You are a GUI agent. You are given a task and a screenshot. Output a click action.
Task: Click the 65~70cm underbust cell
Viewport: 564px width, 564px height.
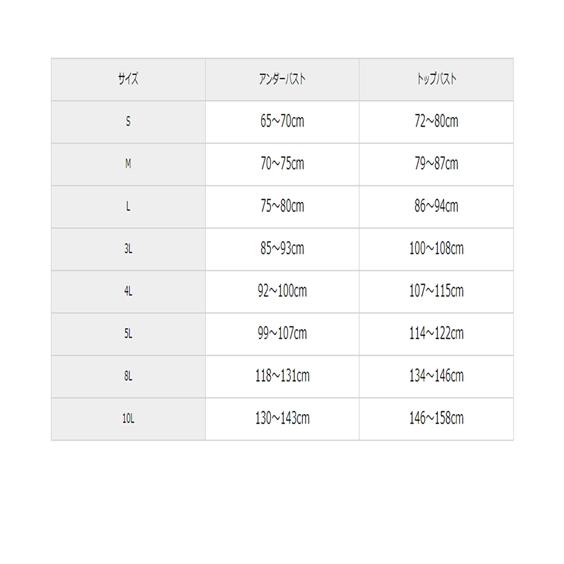[282, 122]
